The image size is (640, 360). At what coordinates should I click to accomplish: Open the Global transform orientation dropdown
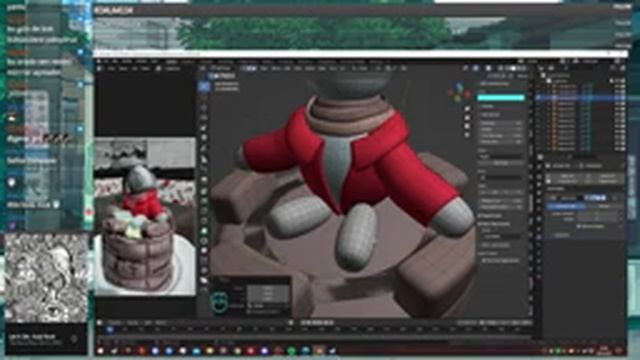point(360,68)
